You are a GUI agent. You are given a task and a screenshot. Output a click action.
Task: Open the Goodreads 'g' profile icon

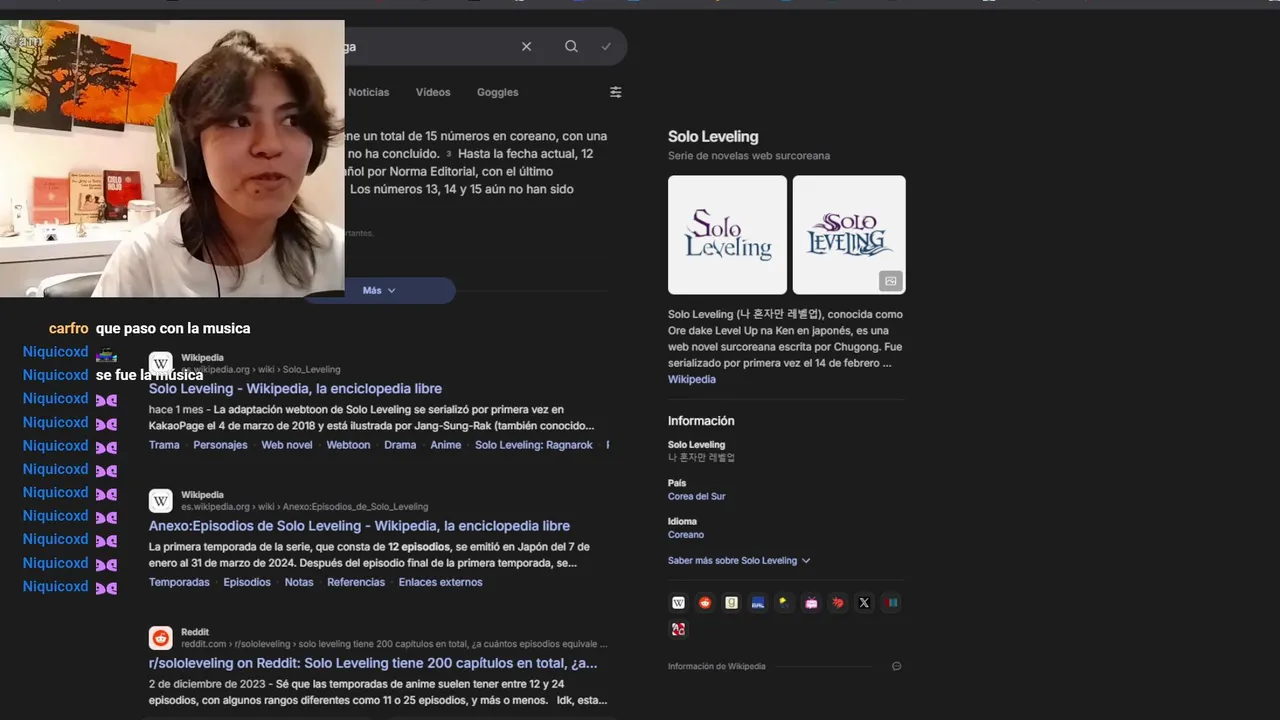click(x=731, y=602)
